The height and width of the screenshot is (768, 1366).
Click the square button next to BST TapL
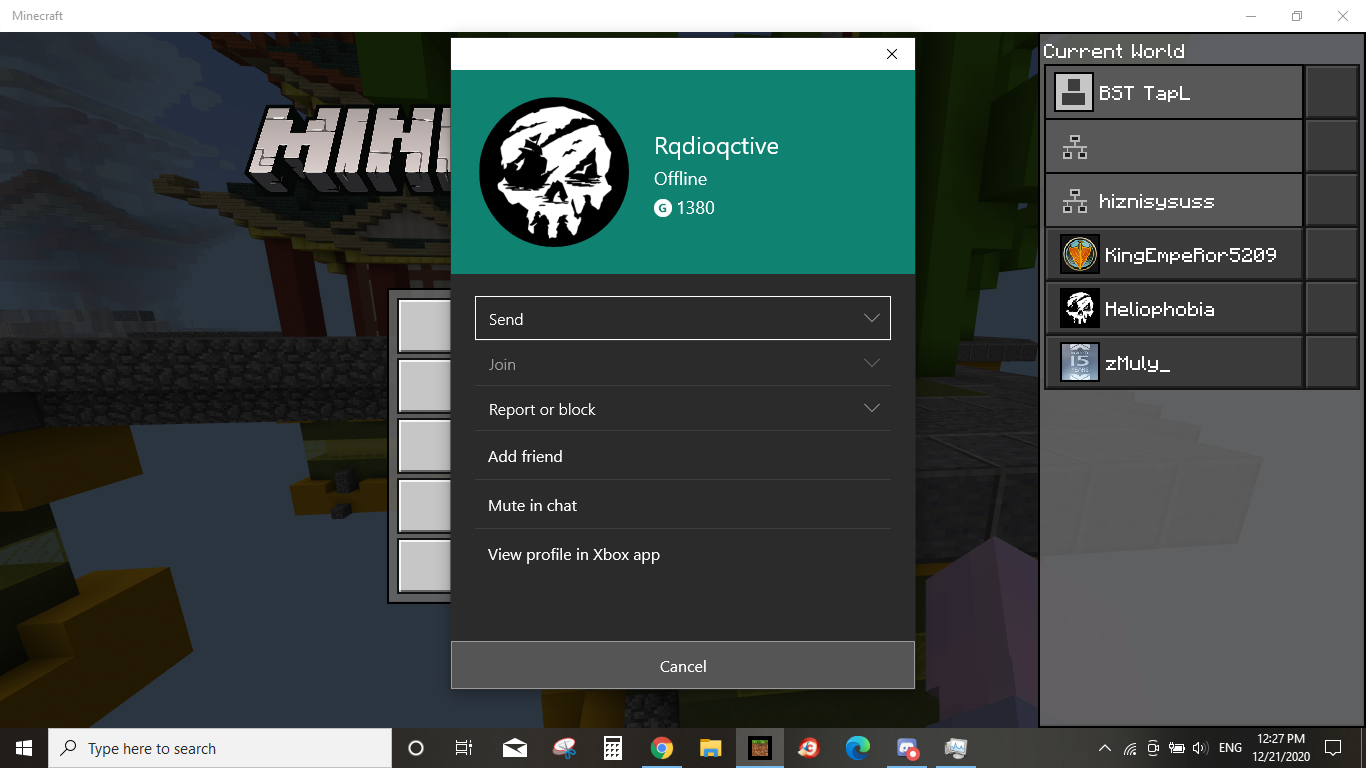(1331, 93)
